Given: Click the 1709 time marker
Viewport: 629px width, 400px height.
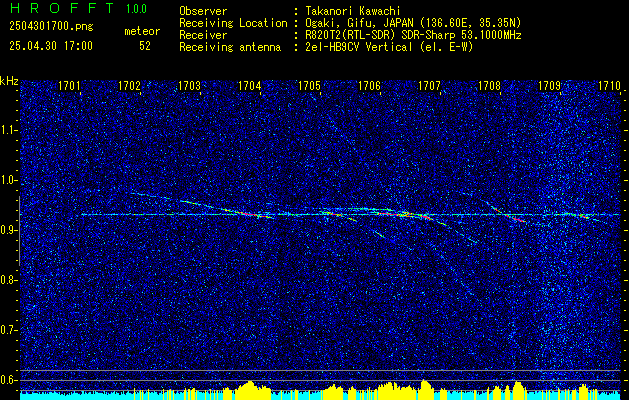Looking at the screenshot, I should (549, 85).
